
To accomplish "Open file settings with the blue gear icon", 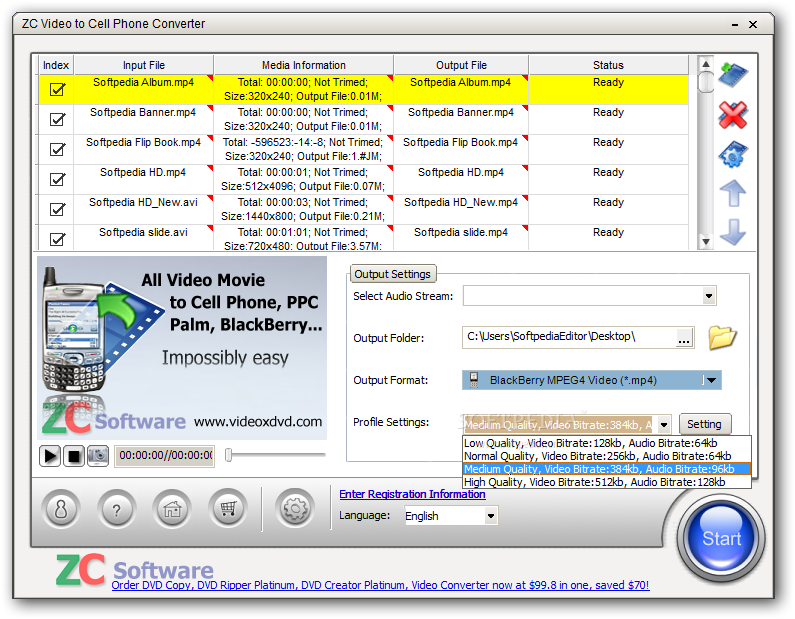I will (733, 154).
